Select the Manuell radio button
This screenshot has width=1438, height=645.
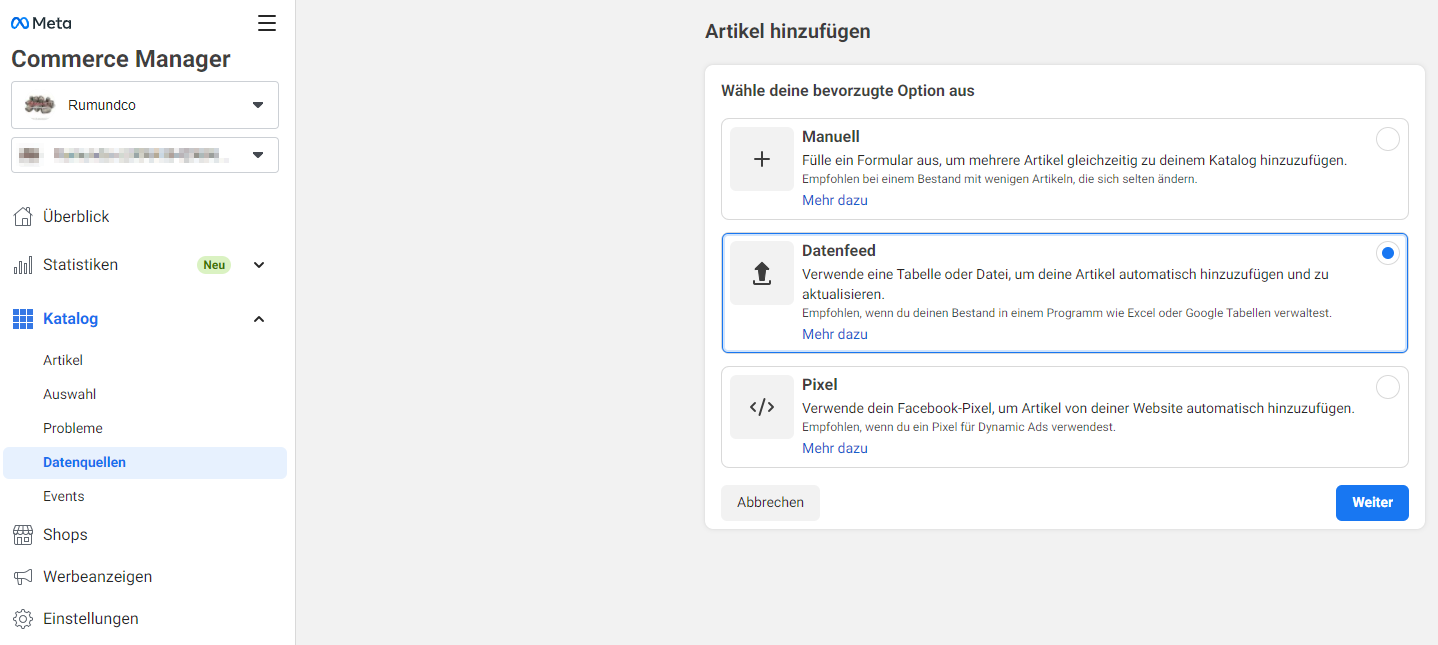(x=1387, y=139)
